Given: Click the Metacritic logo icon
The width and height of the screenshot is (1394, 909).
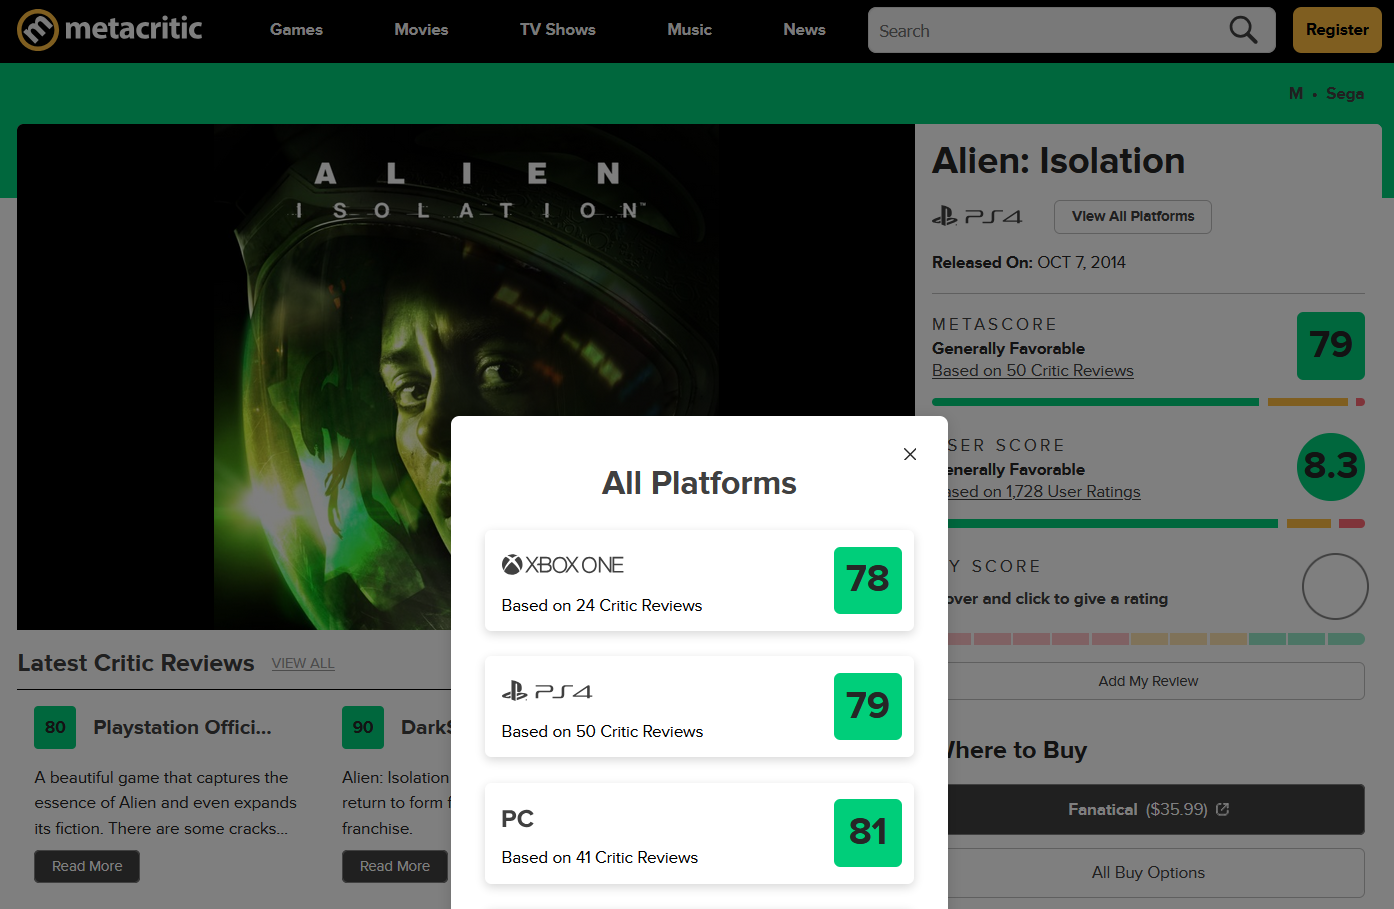Looking at the screenshot, I should (x=38, y=30).
